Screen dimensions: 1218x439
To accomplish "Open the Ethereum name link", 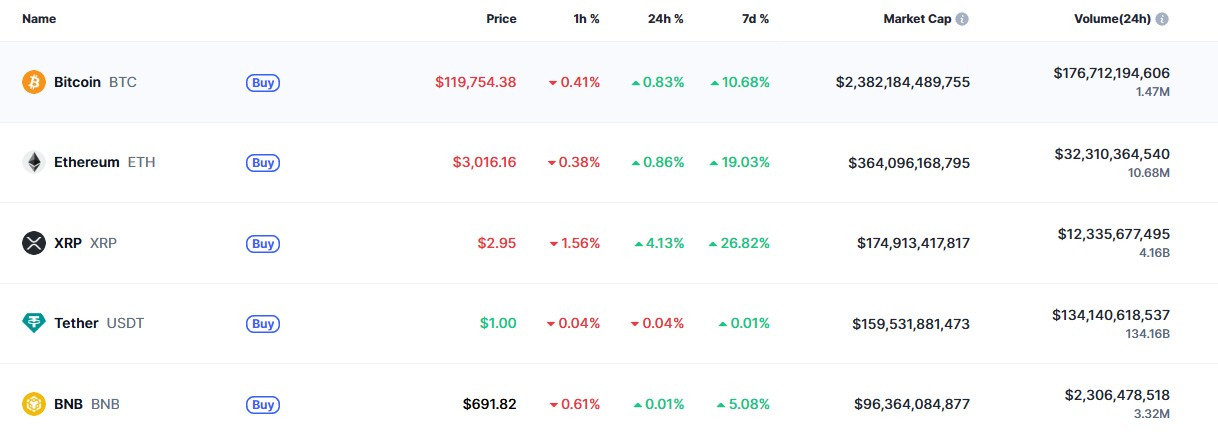I will tap(87, 162).
